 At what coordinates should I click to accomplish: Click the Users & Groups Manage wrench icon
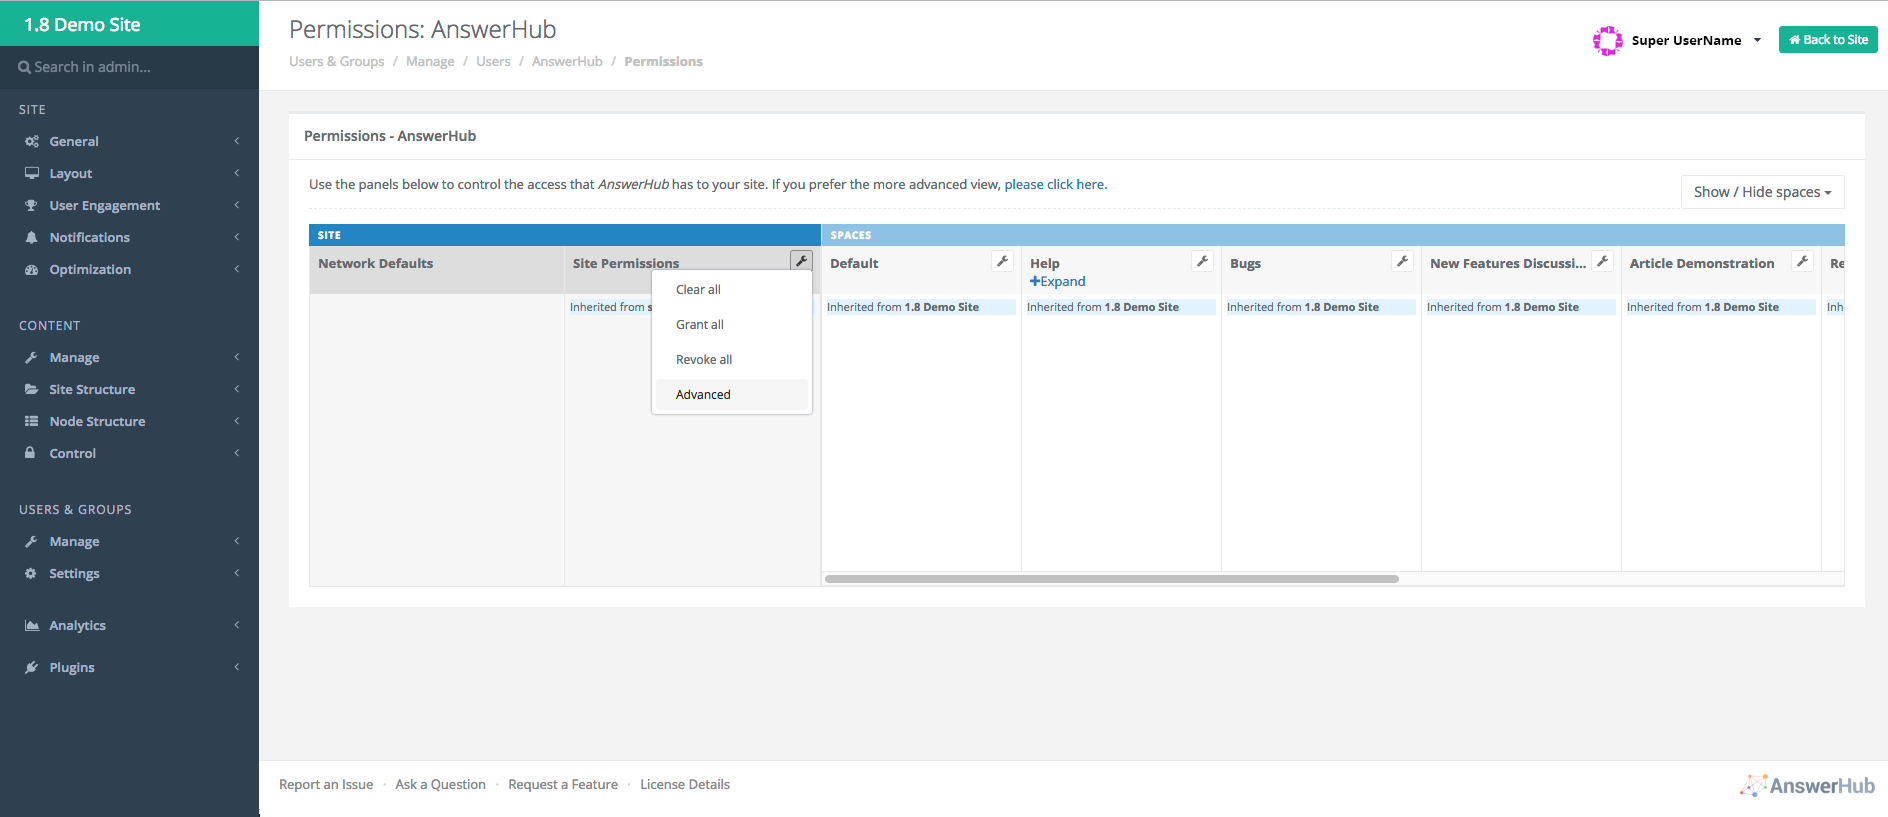pyautogui.click(x=32, y=541)
